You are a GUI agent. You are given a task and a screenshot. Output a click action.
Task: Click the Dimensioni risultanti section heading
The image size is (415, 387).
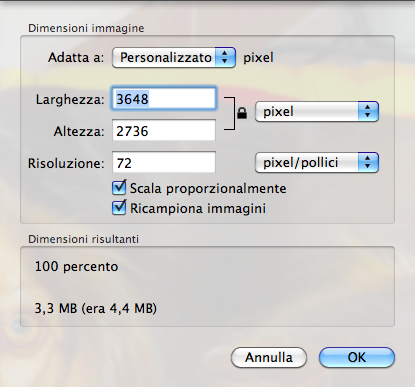[83, 239]
